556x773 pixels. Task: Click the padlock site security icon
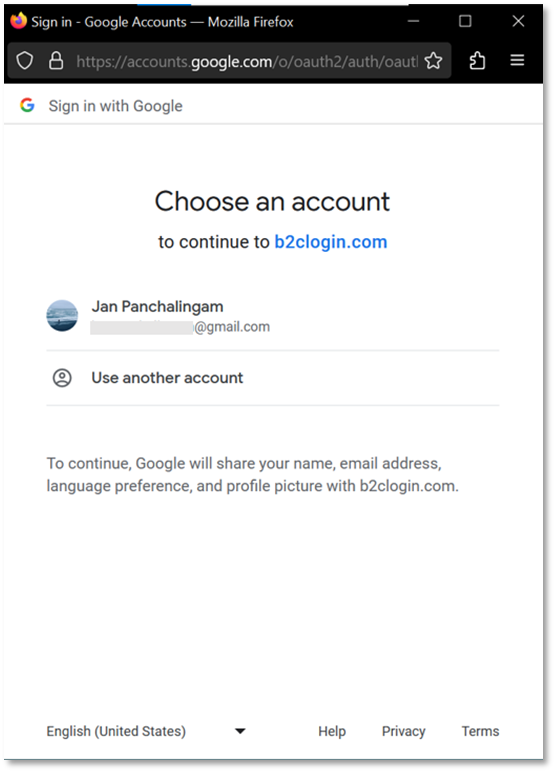(56, 61)
